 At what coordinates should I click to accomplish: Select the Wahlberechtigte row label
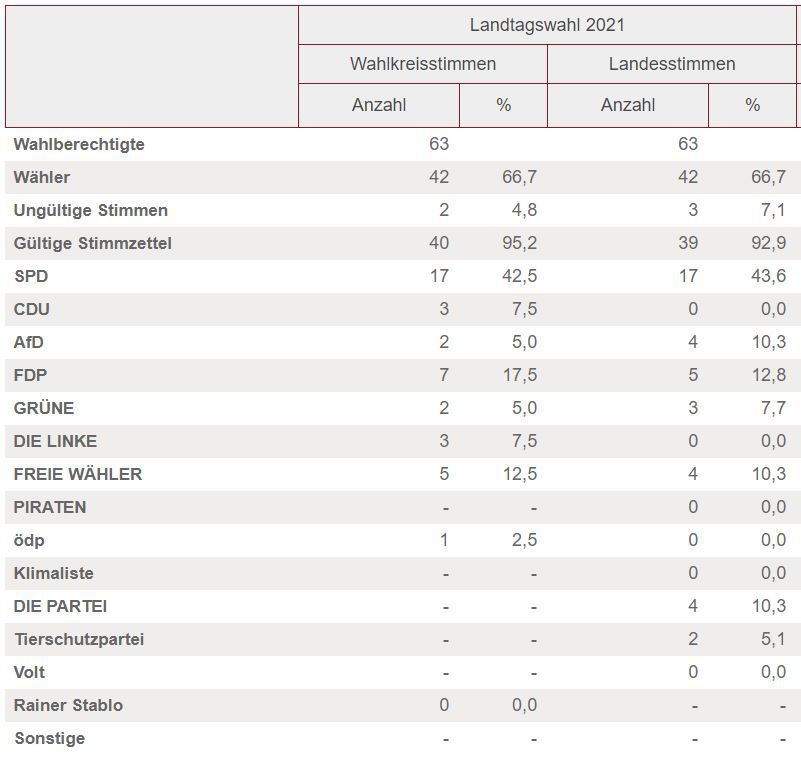point(79,144)
